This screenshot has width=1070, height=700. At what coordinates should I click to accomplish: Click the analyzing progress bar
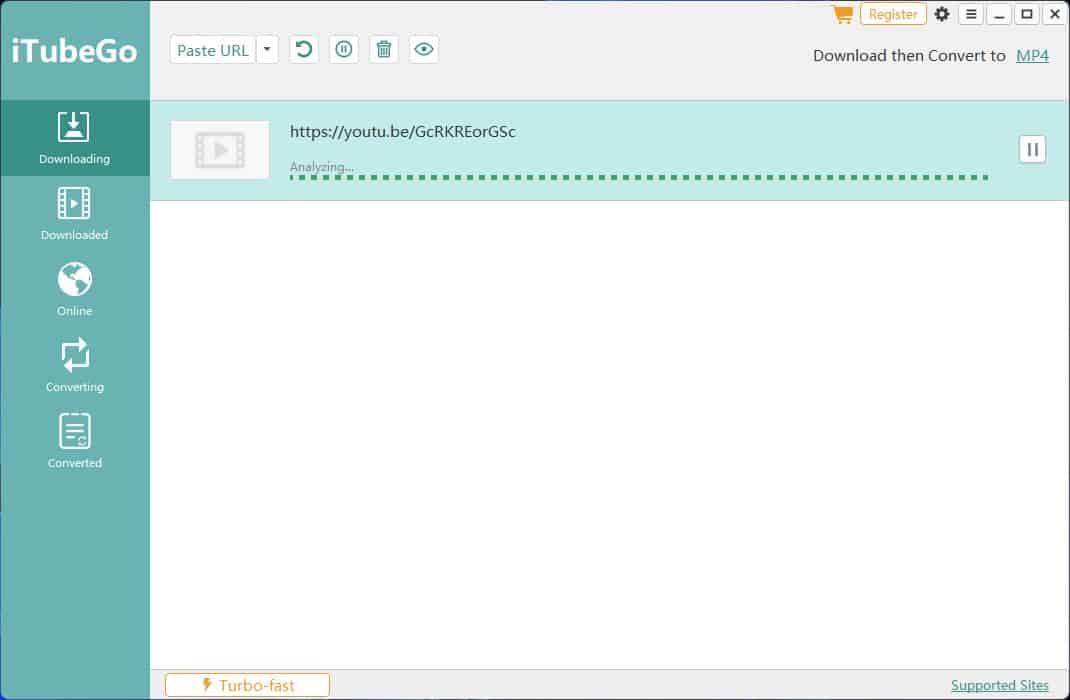(639, 177)
